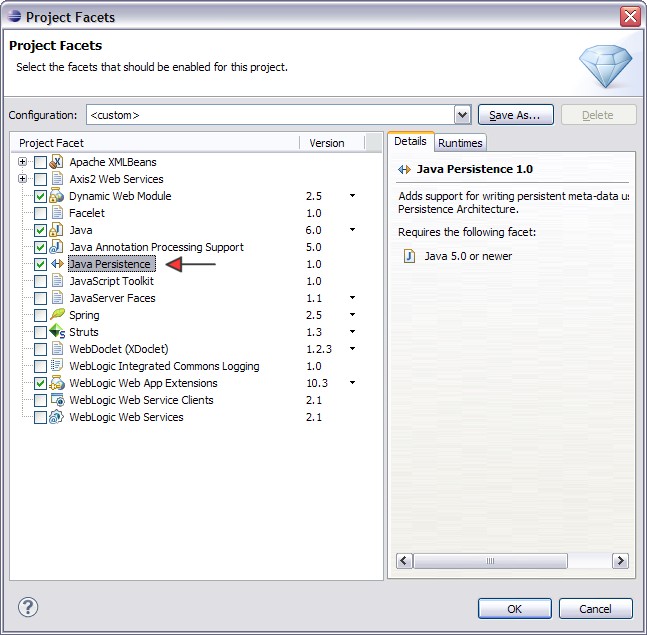Click inside the Configuration <custom> field

[x=270, y=115]
